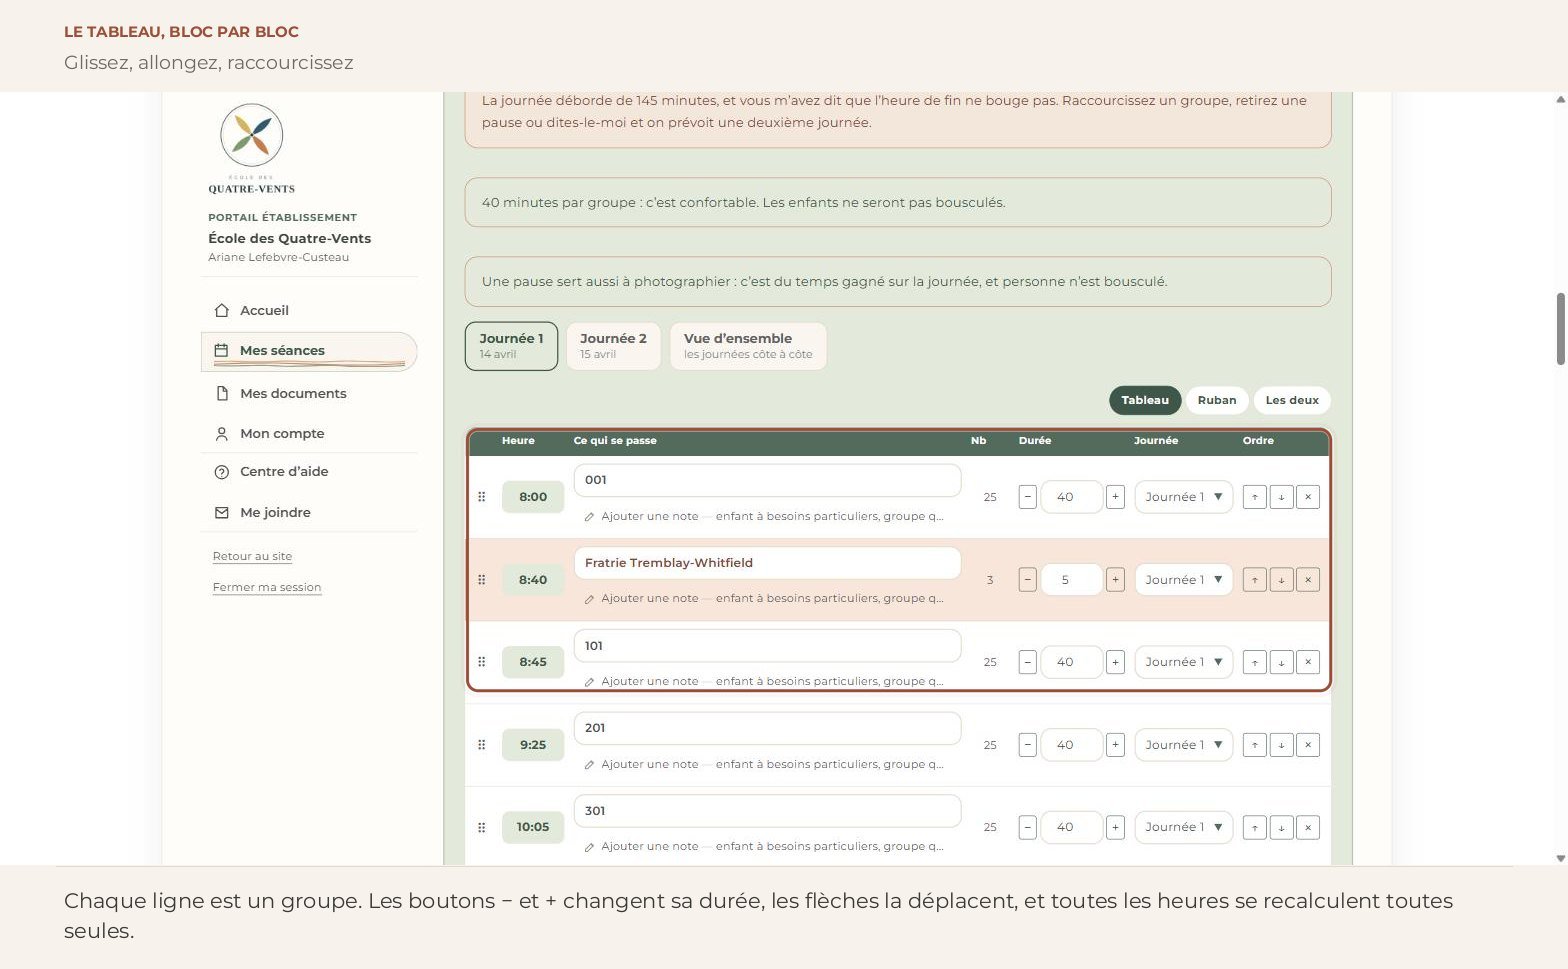Viewport: 1568px width, 969px height.
Task: Move group 001 down with arrow
Action: pyautogui.click(x=1281, y=497)
